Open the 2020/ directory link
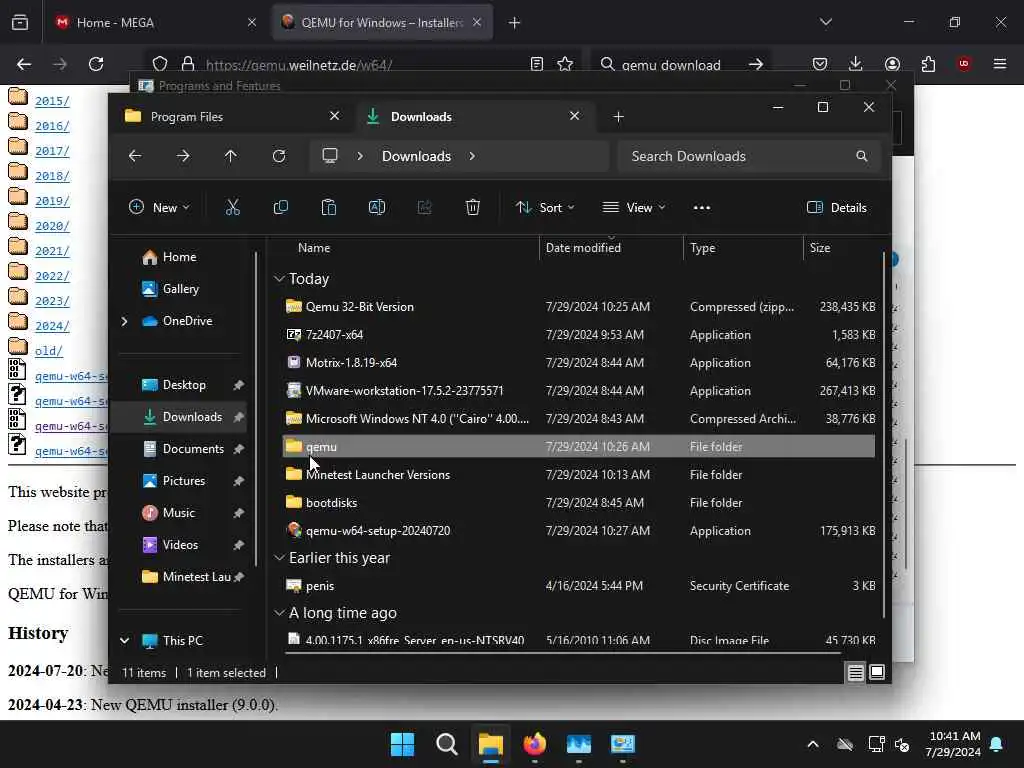1024x768 pixels. 52,225
